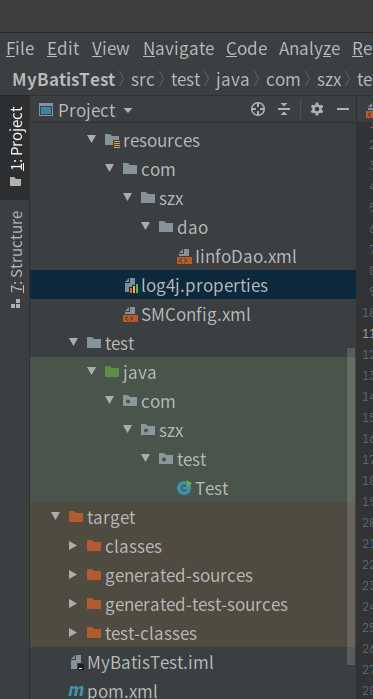Collapse the target folder arrow
The height and width of the screenshot is (699, 373).
coord(55,517)
